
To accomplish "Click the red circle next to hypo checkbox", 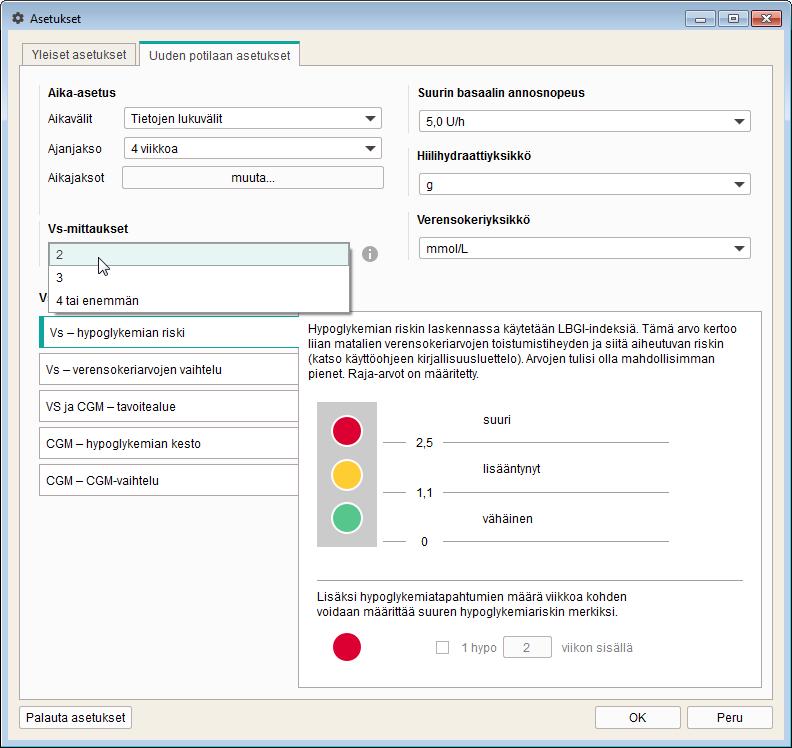I will pos(347,647).
